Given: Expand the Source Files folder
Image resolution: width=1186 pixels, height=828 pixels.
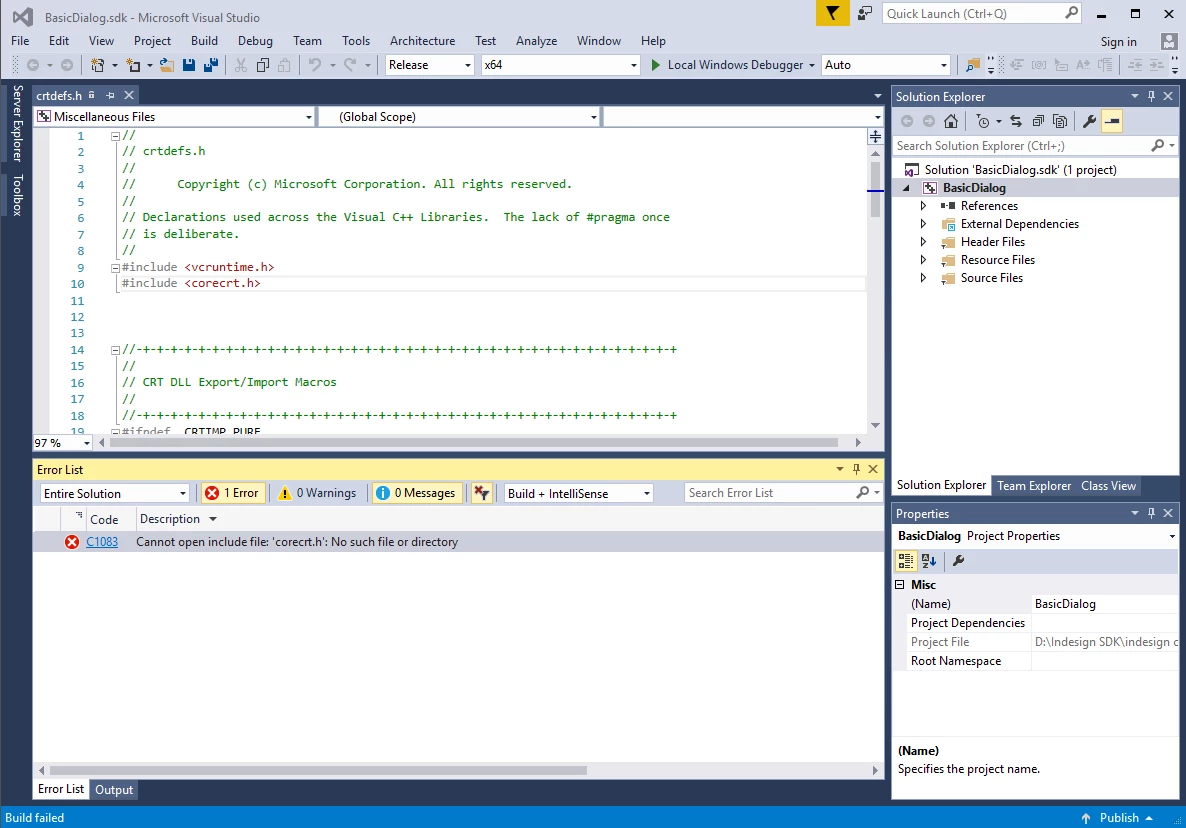Looking at the screenshot, I should point(923,278).
